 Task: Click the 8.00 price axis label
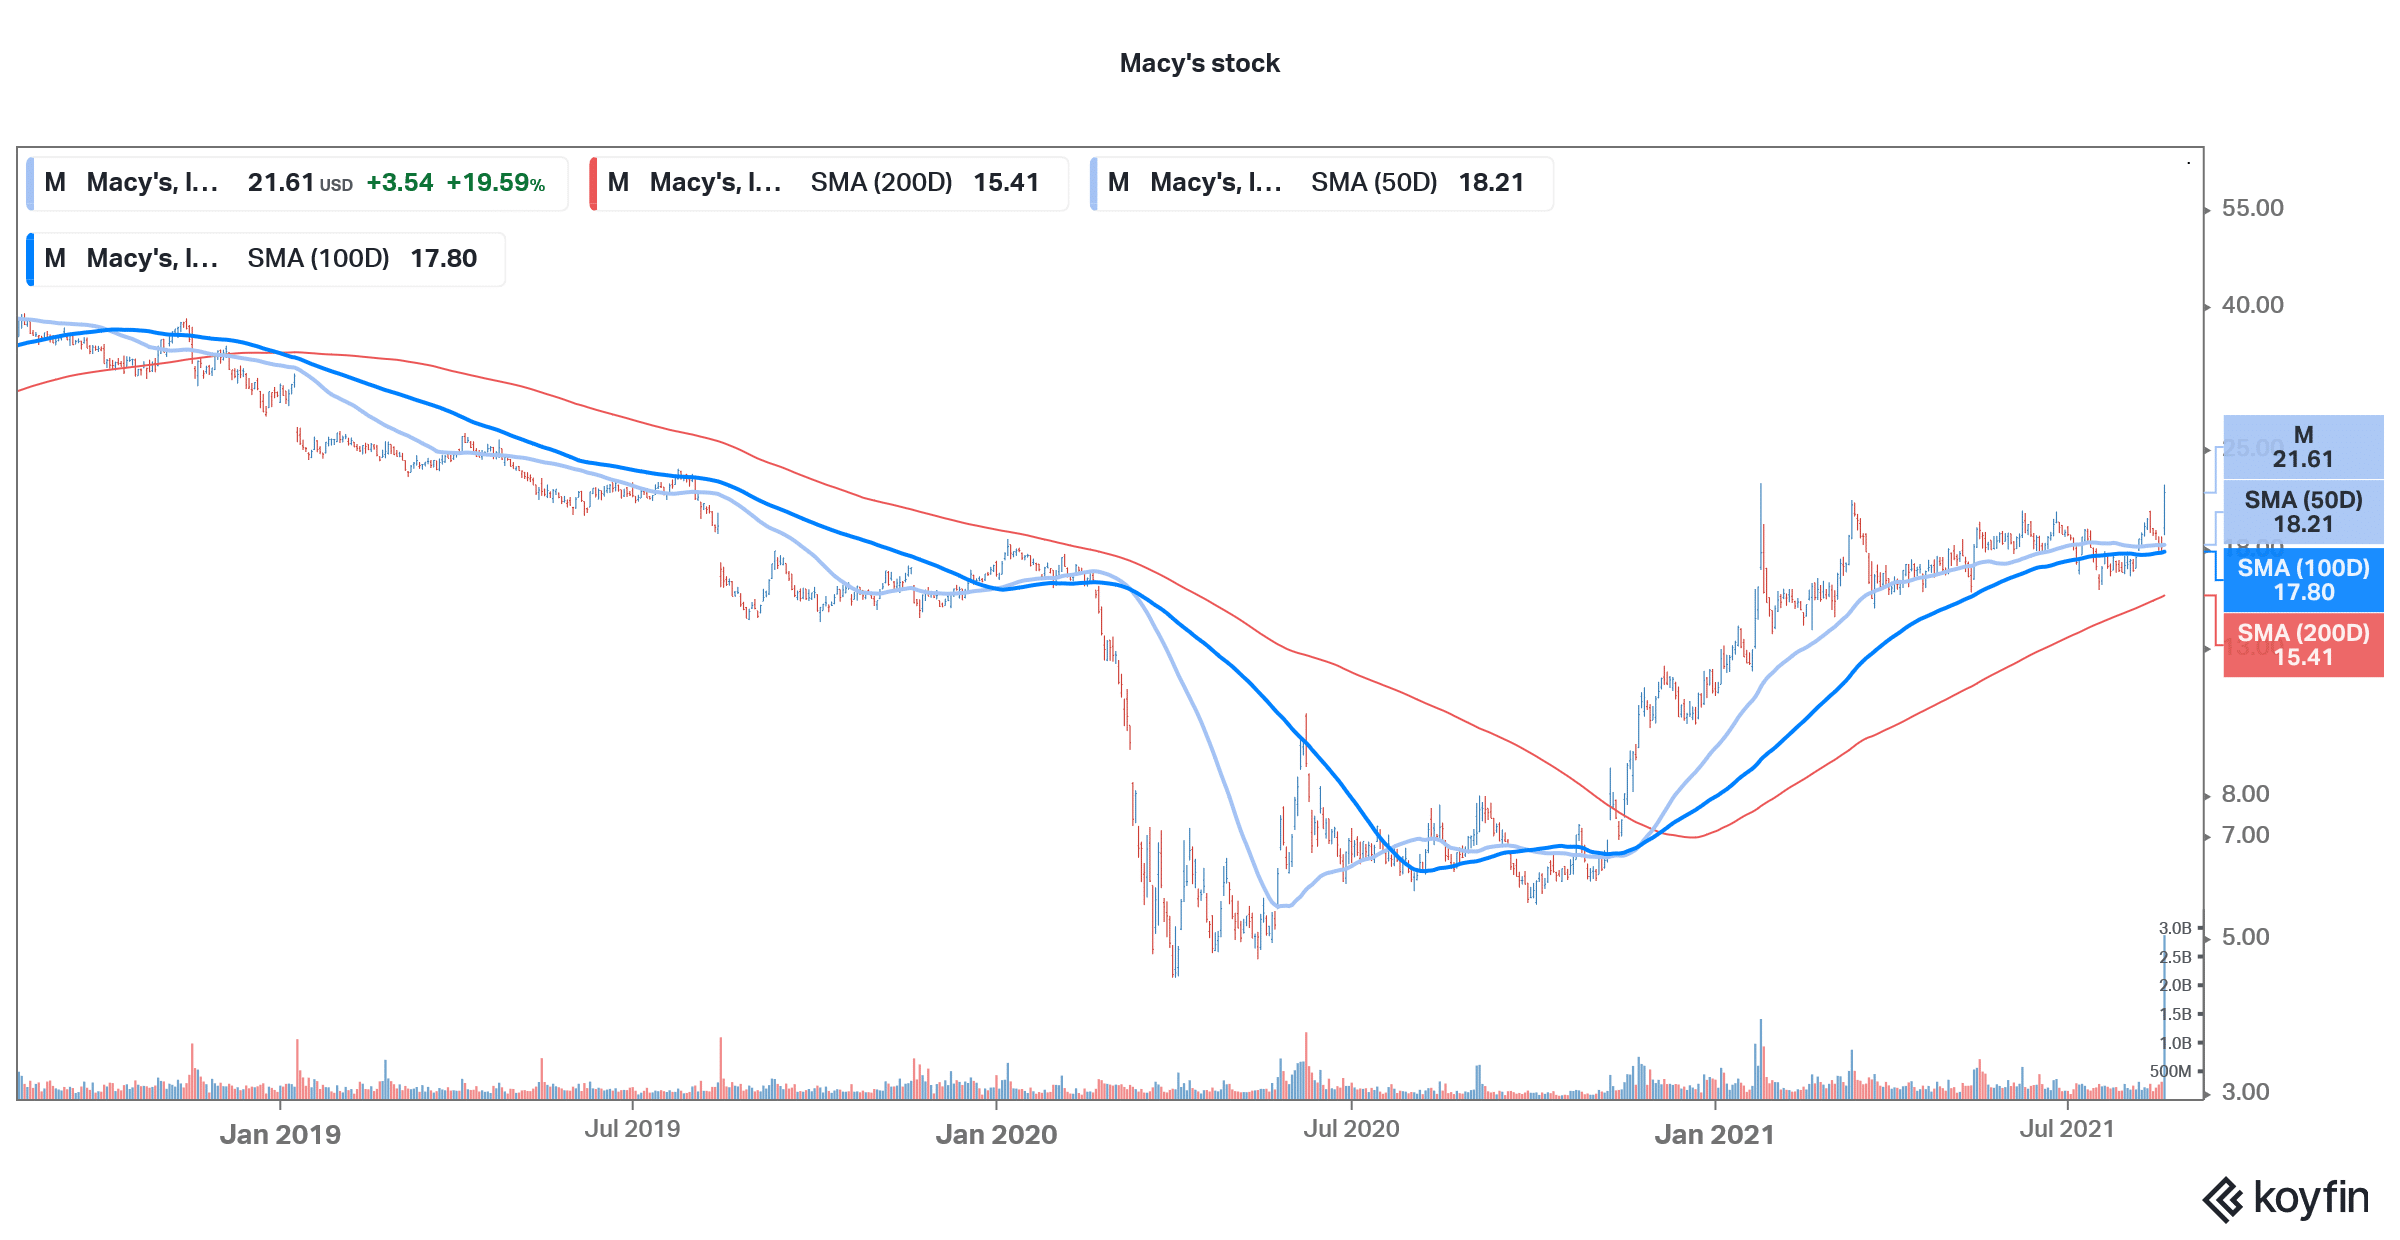pos(2245,794)
